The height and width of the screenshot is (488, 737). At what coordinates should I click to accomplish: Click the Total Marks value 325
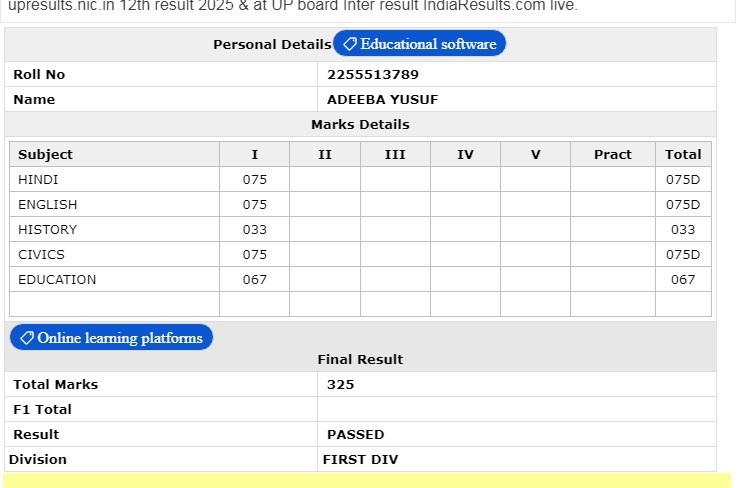click(x=340, y=385)
